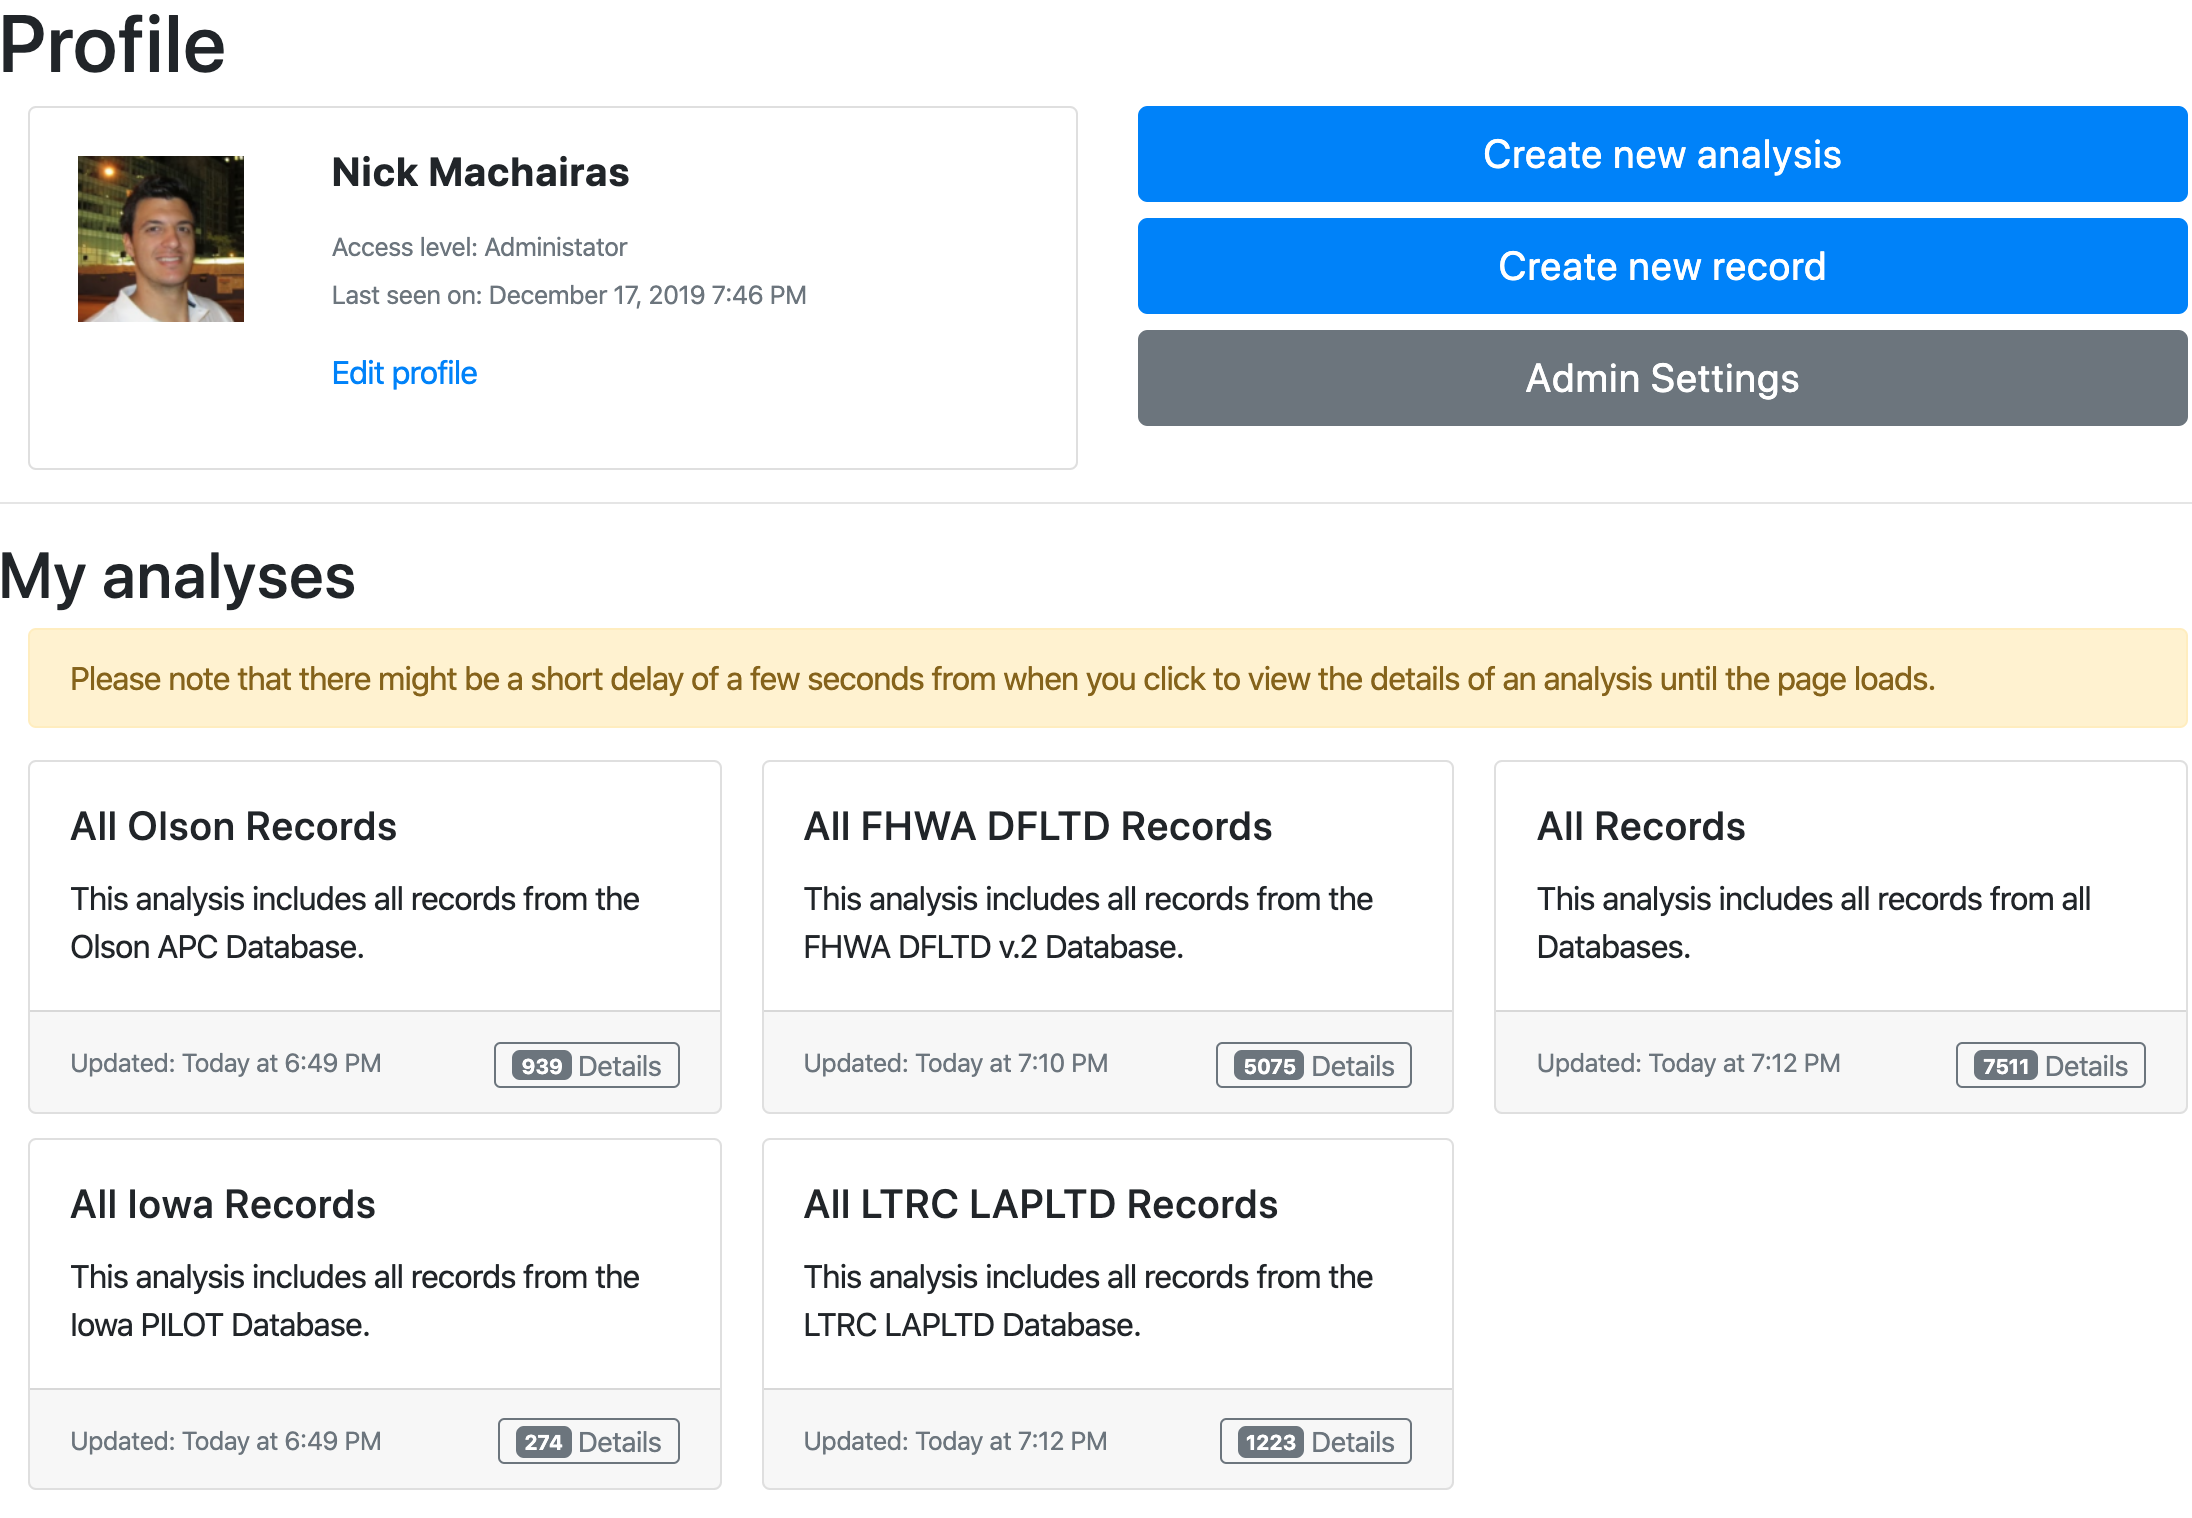Open Details for All Iowa Records
The image size is (2192, 1518).
(589, 1441)
